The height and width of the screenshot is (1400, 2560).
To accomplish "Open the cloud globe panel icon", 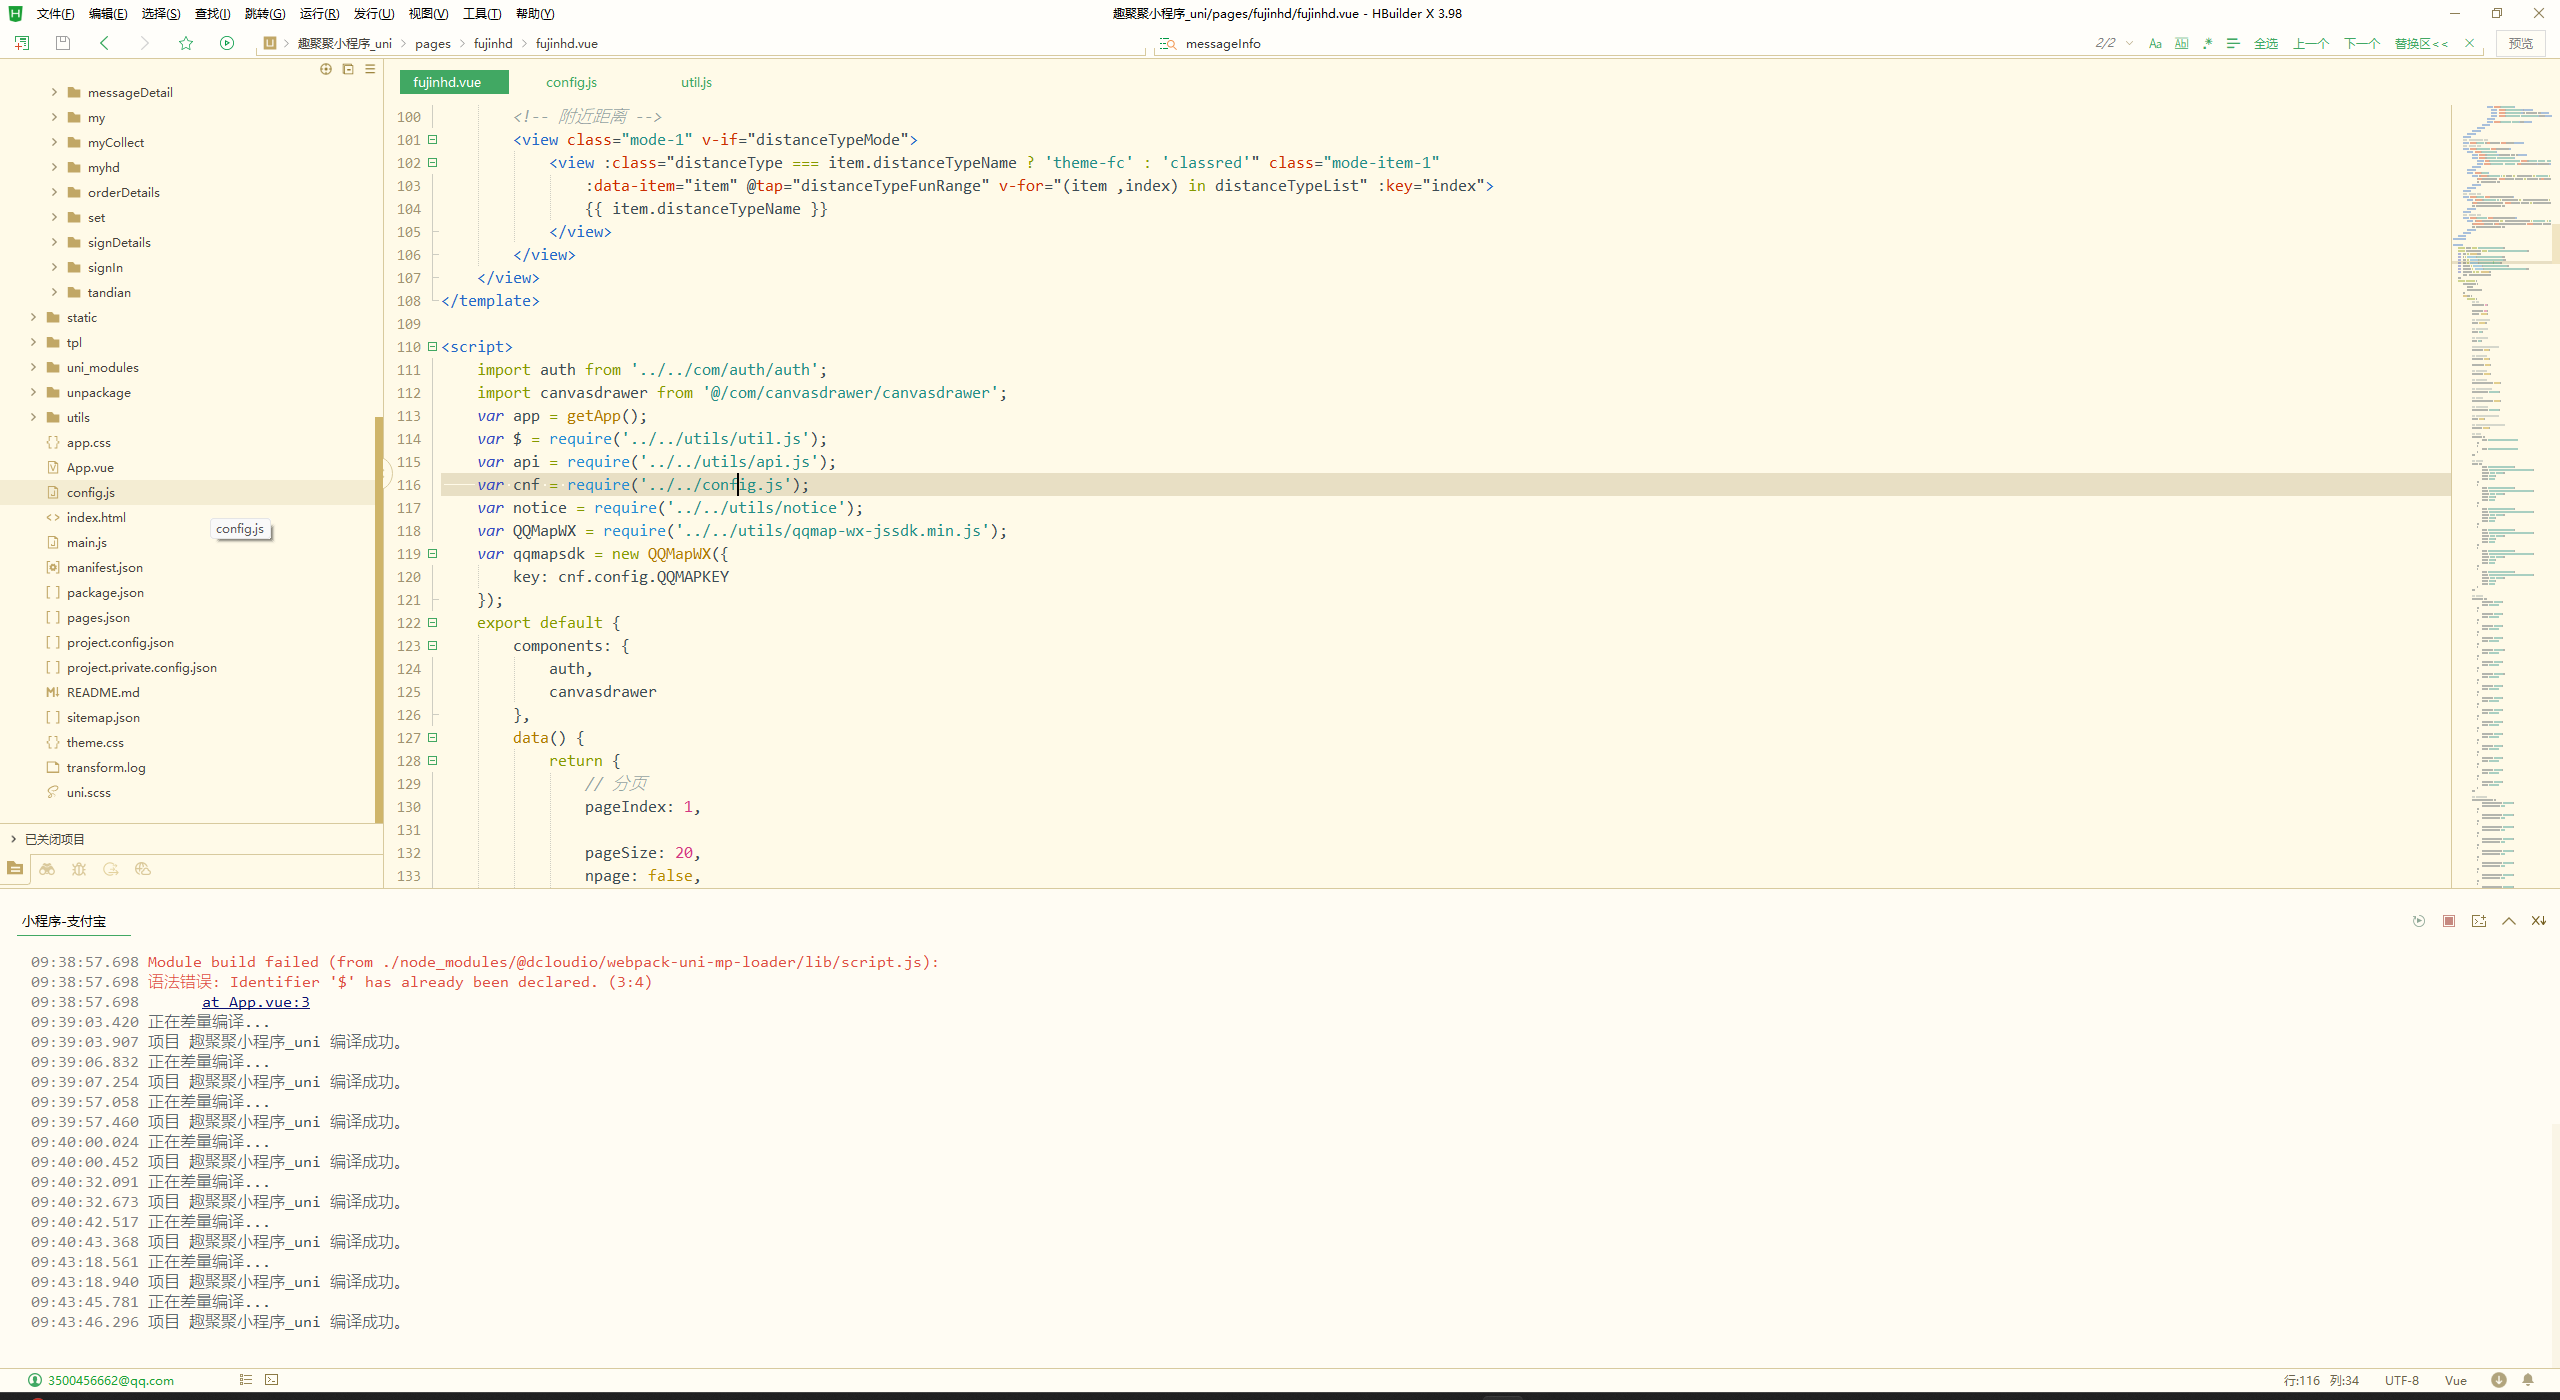I will pos(143,869).
